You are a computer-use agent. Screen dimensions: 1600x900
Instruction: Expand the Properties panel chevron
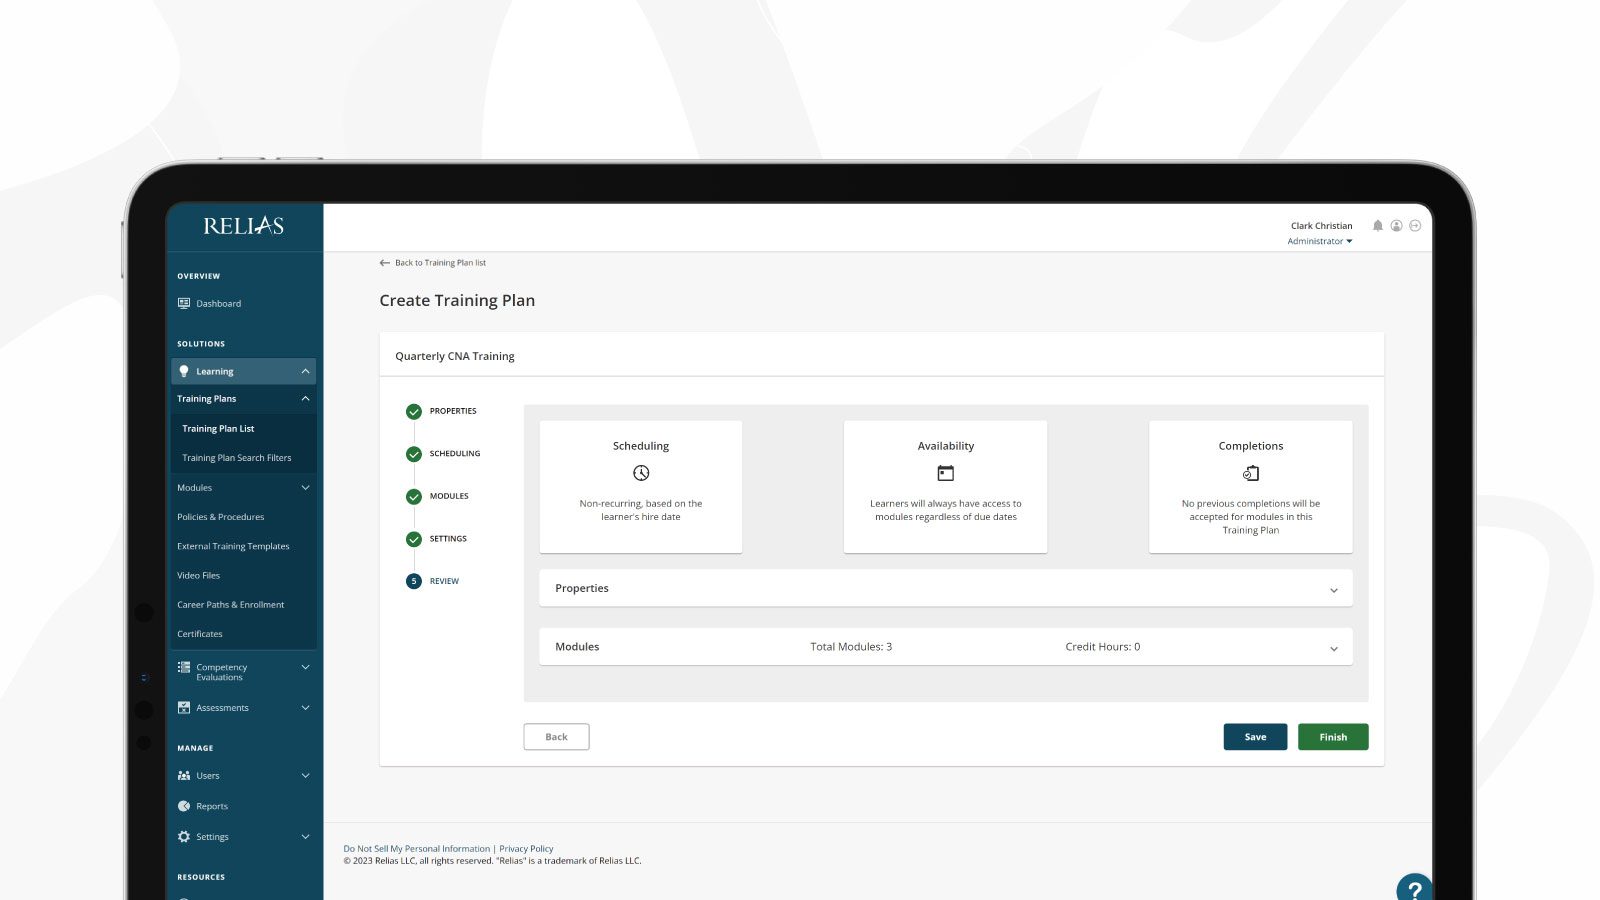(1333, 590)
